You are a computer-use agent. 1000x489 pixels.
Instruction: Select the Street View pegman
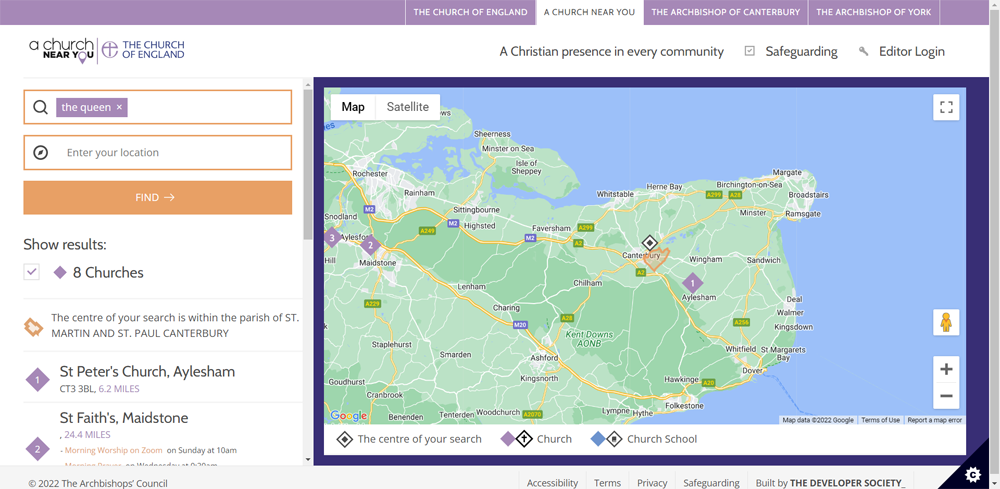pos(946,323)
